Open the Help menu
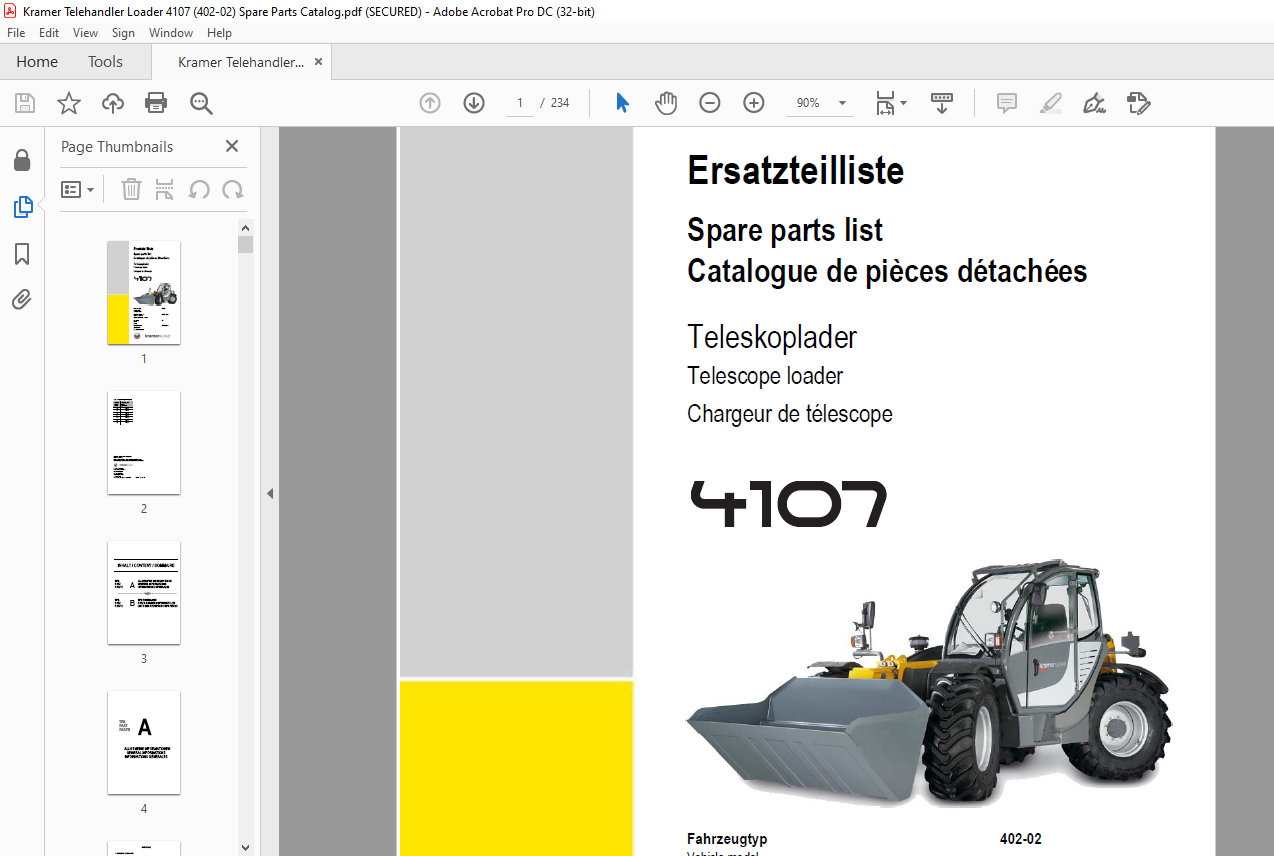 219,33
